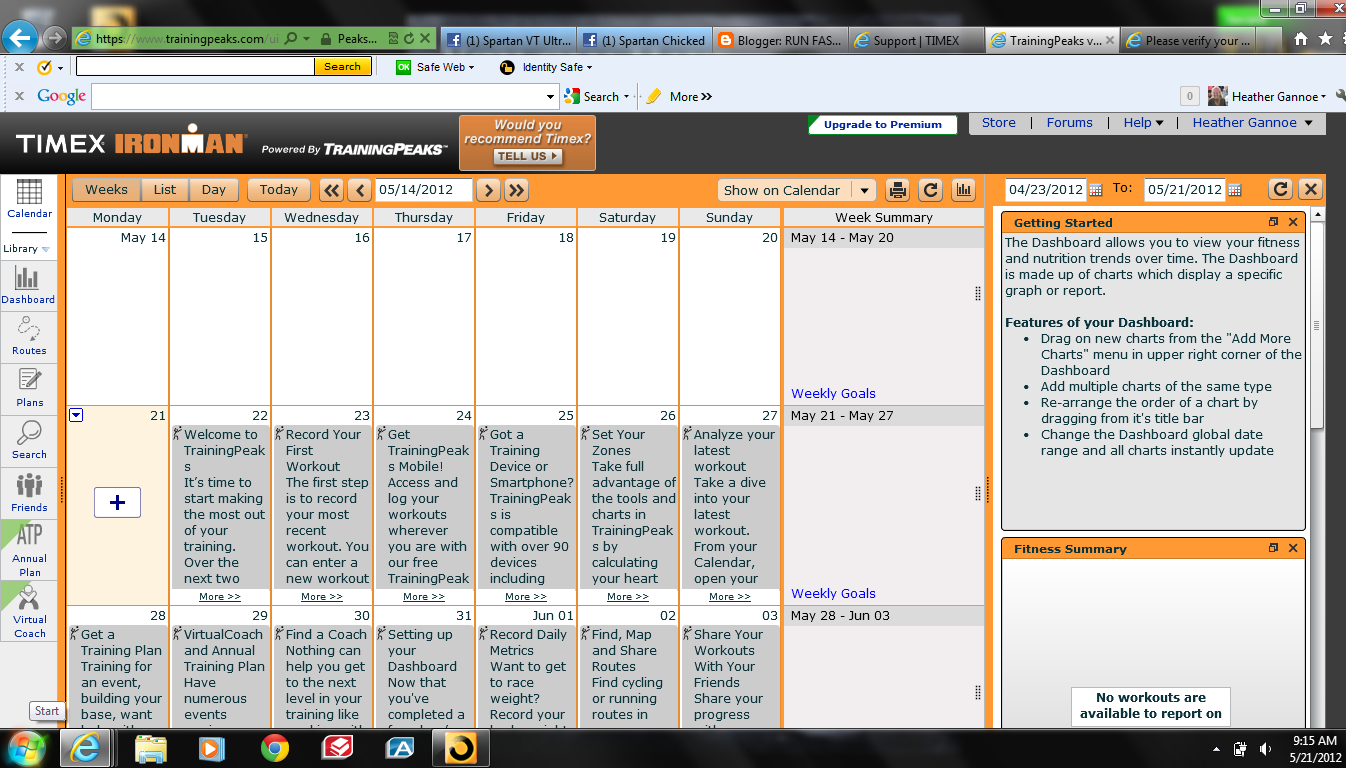Click the TELL US banner button

pyautogui.click(x=527, y=156)
